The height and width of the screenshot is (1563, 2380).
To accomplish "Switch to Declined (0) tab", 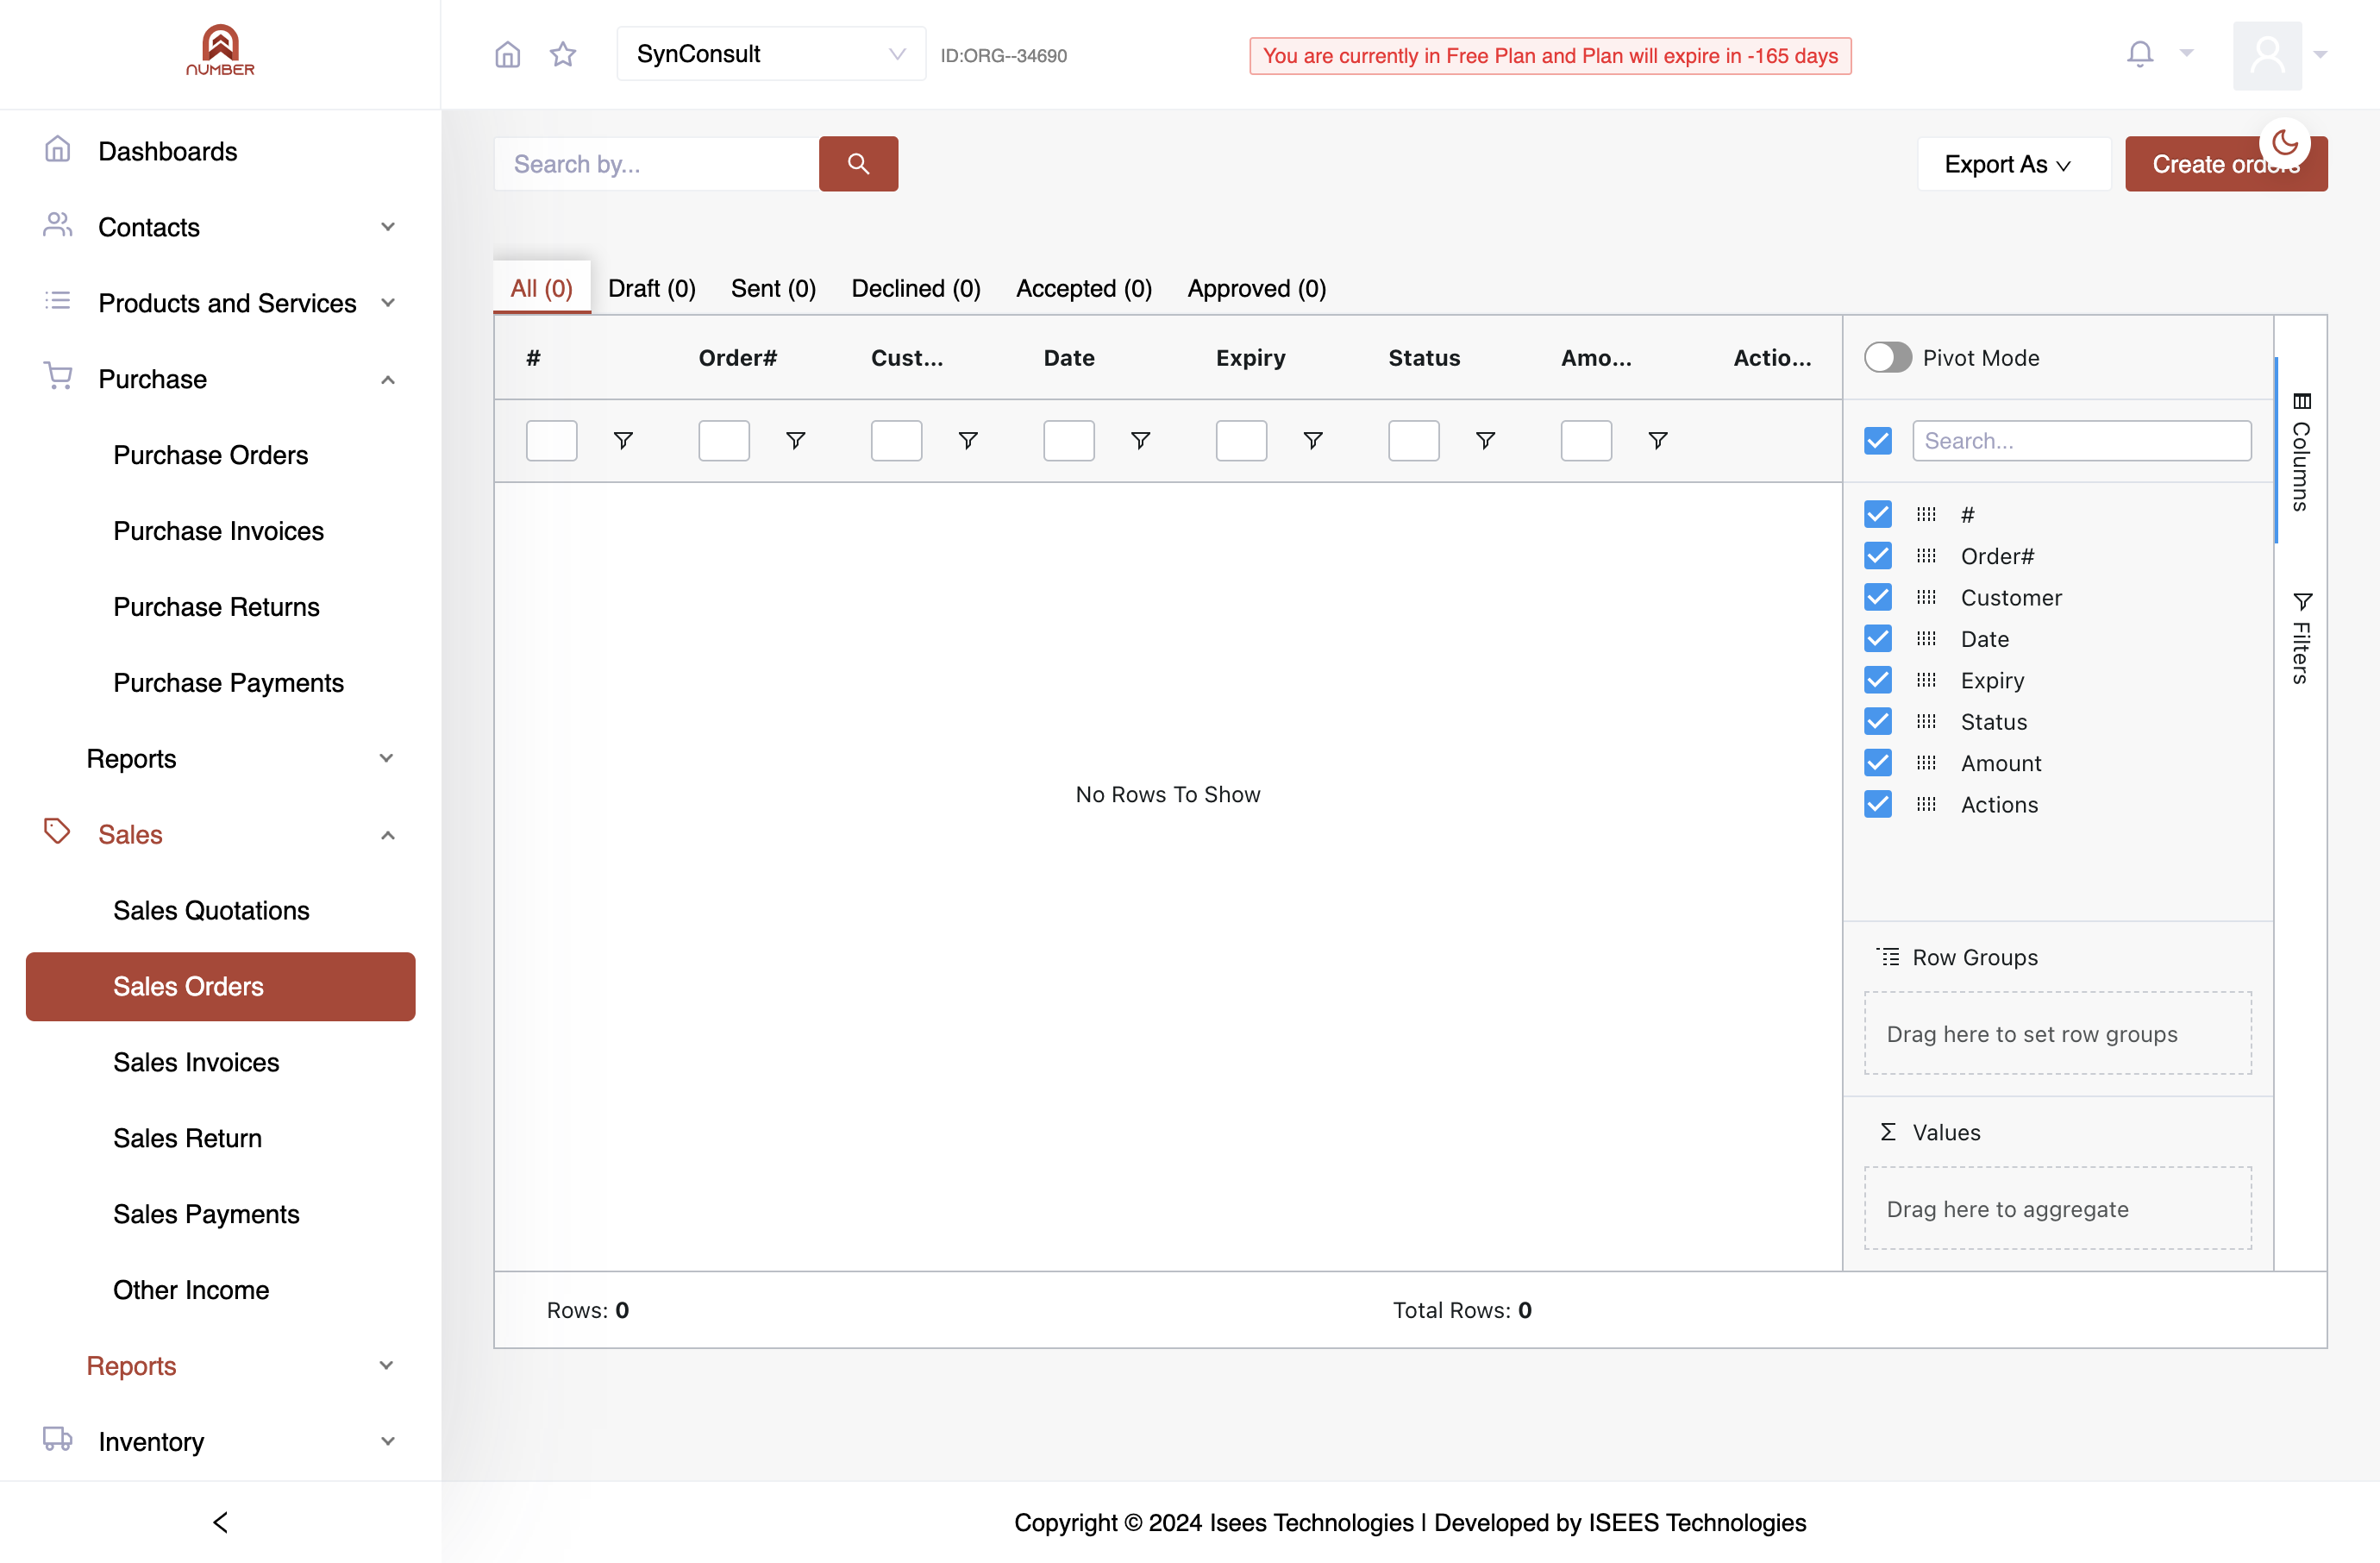I will (x=916, y=288).
